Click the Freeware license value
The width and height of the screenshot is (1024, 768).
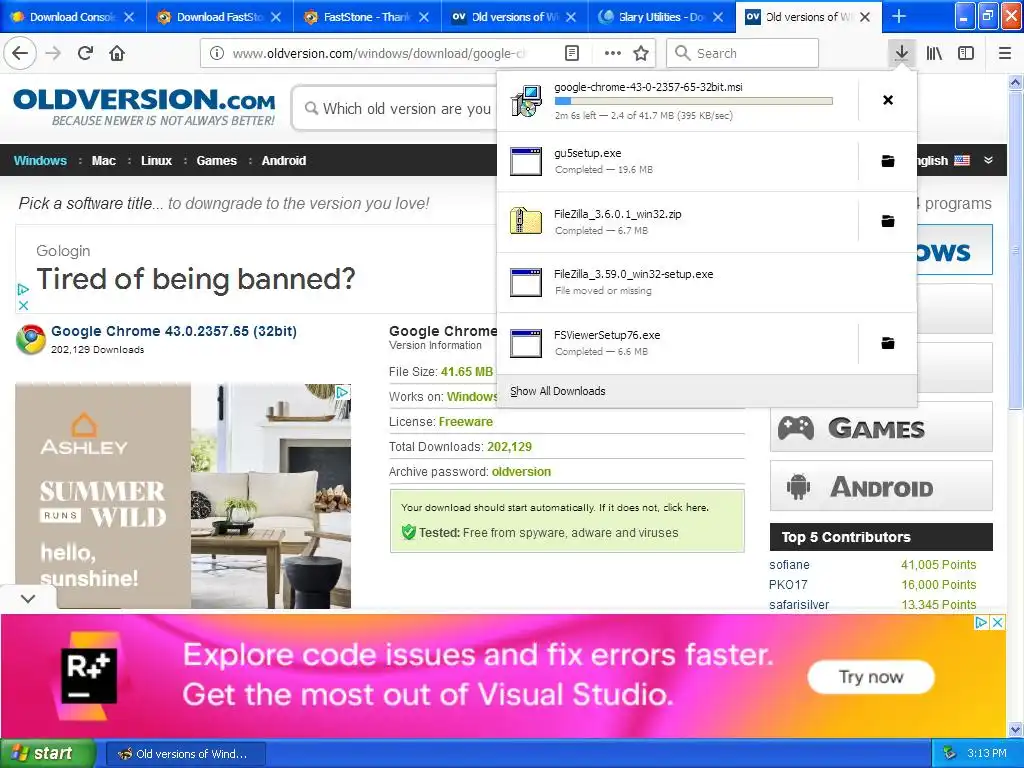[466, 422]
